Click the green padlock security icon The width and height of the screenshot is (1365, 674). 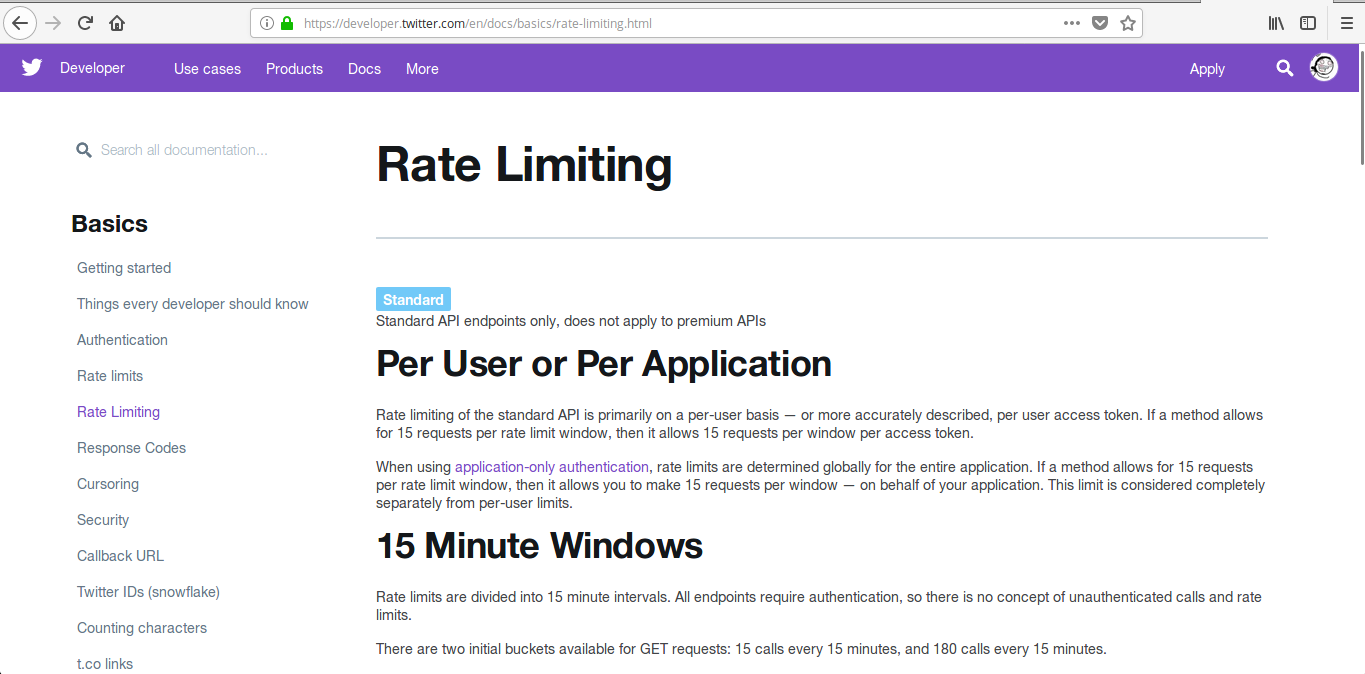pos(287,23)
